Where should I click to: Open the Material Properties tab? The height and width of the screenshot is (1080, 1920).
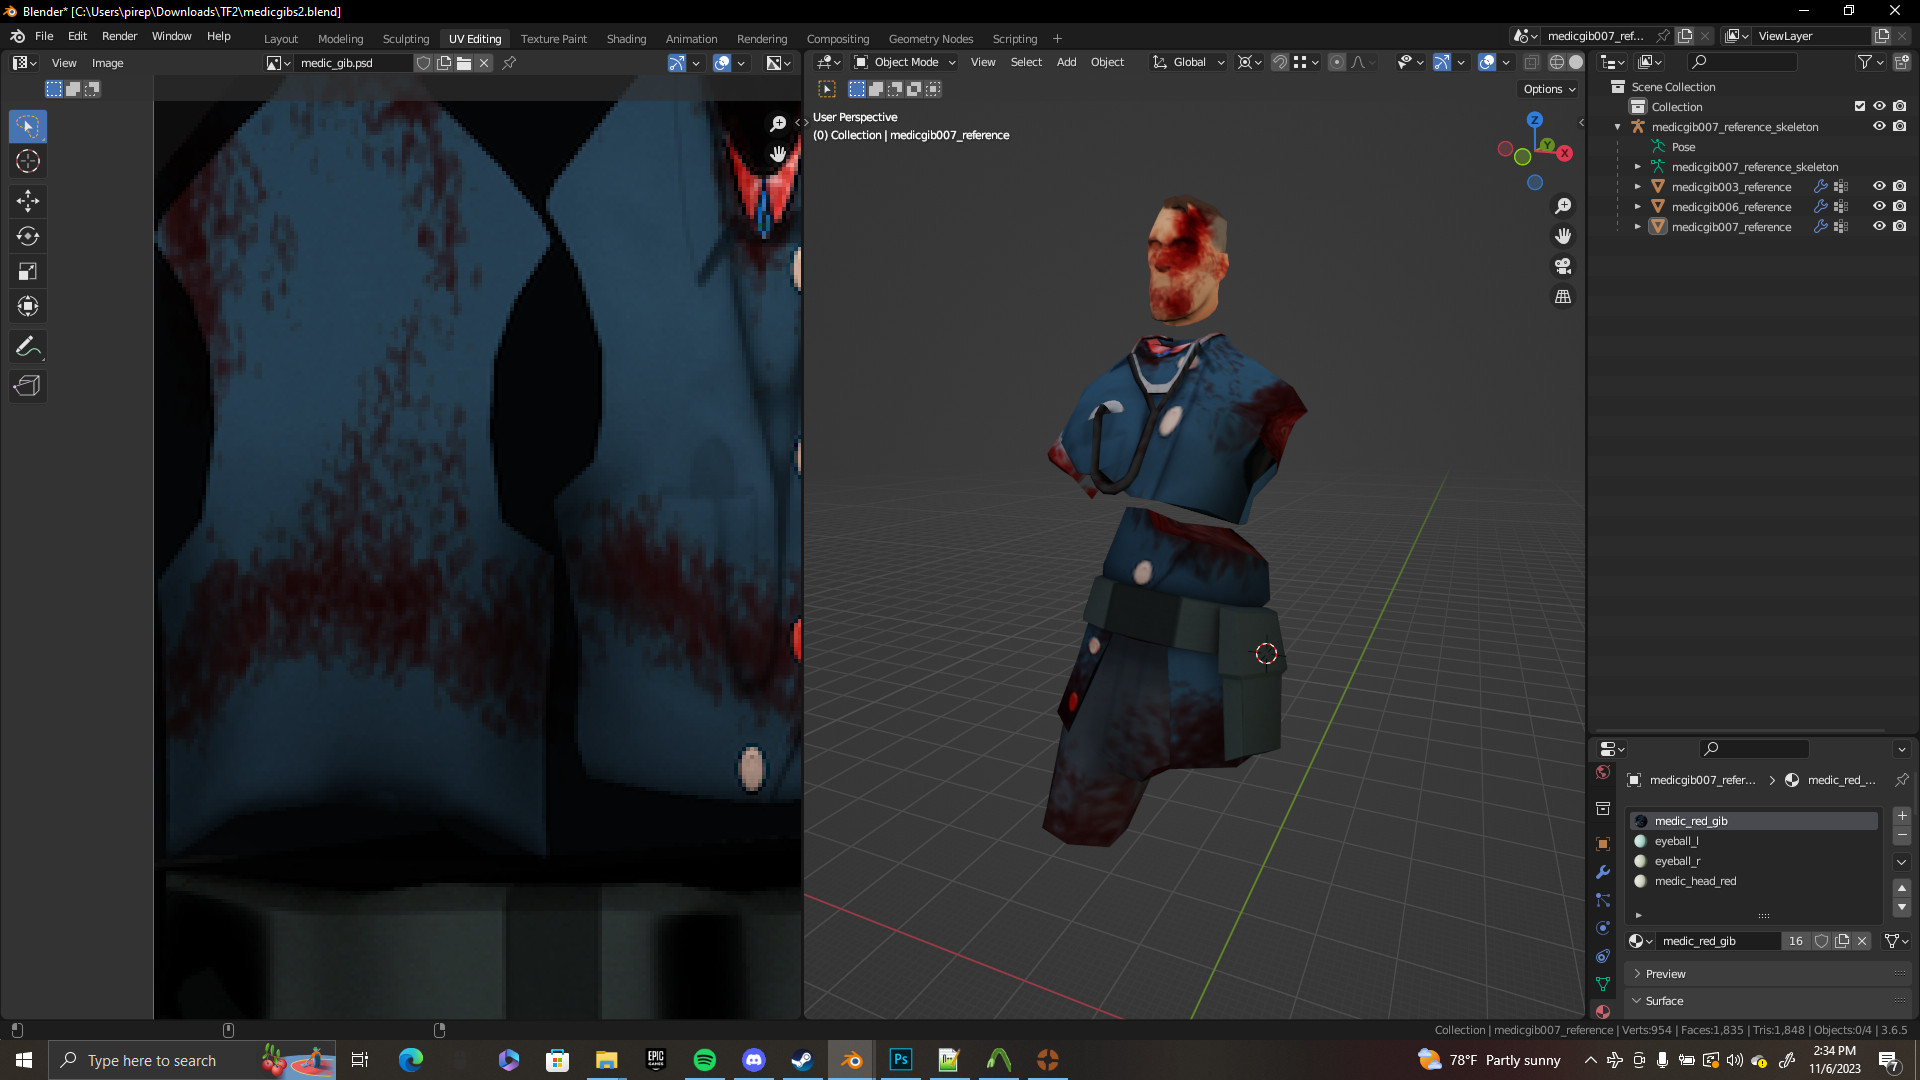[x=1602, y=1012]
